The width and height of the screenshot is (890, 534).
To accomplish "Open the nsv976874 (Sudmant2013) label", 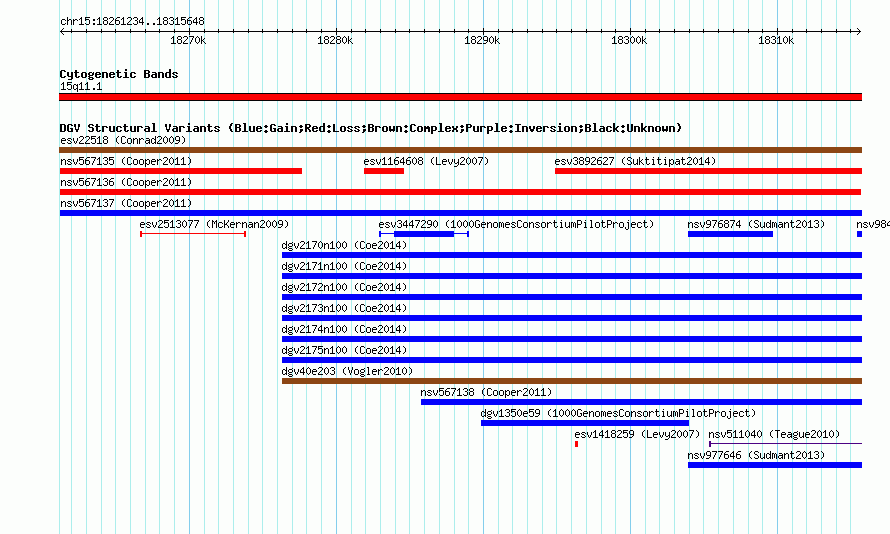I will pyautogui.click(x=756, y=225).
